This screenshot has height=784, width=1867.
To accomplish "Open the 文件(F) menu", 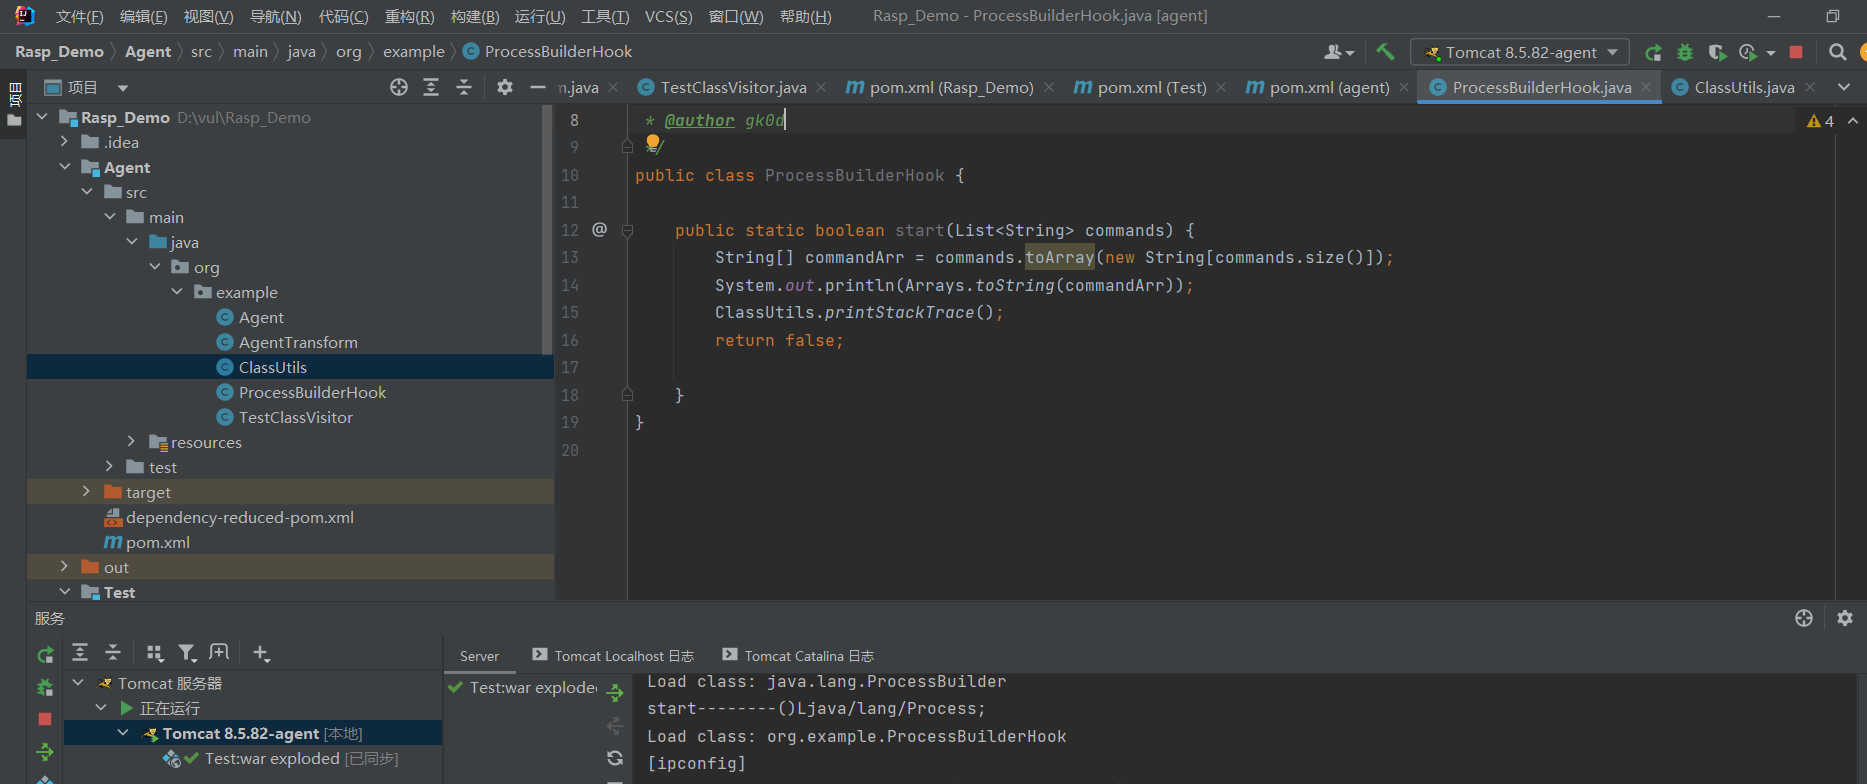I will (79, 16).
